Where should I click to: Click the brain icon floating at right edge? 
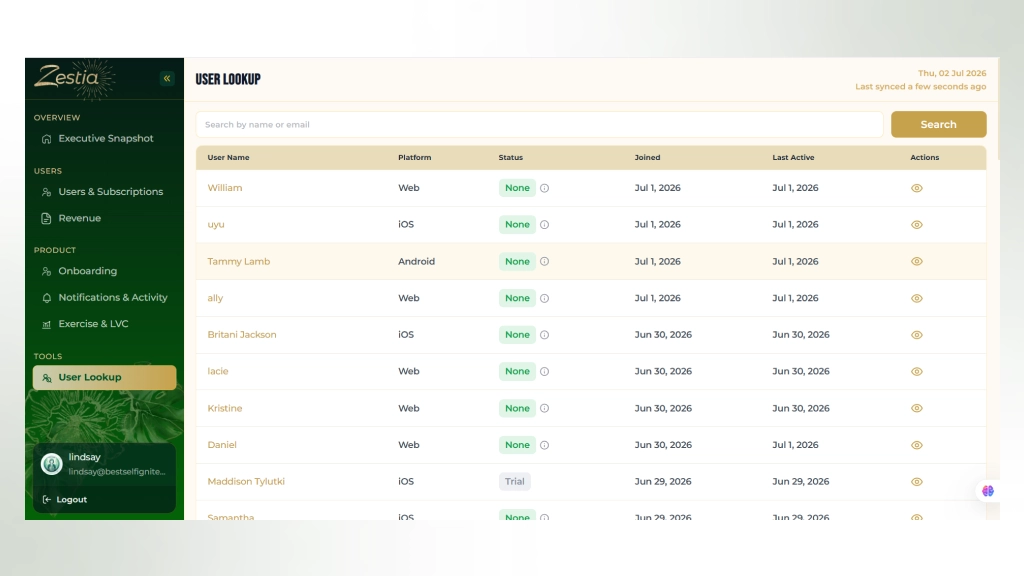[987, 491]
